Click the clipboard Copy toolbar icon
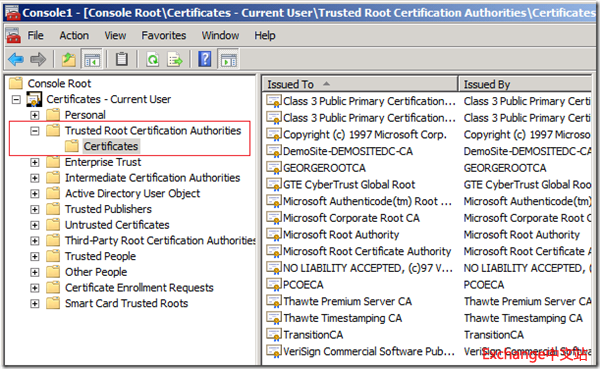The height and width of the screenshot is (369, 600). [x=122, y=59]
